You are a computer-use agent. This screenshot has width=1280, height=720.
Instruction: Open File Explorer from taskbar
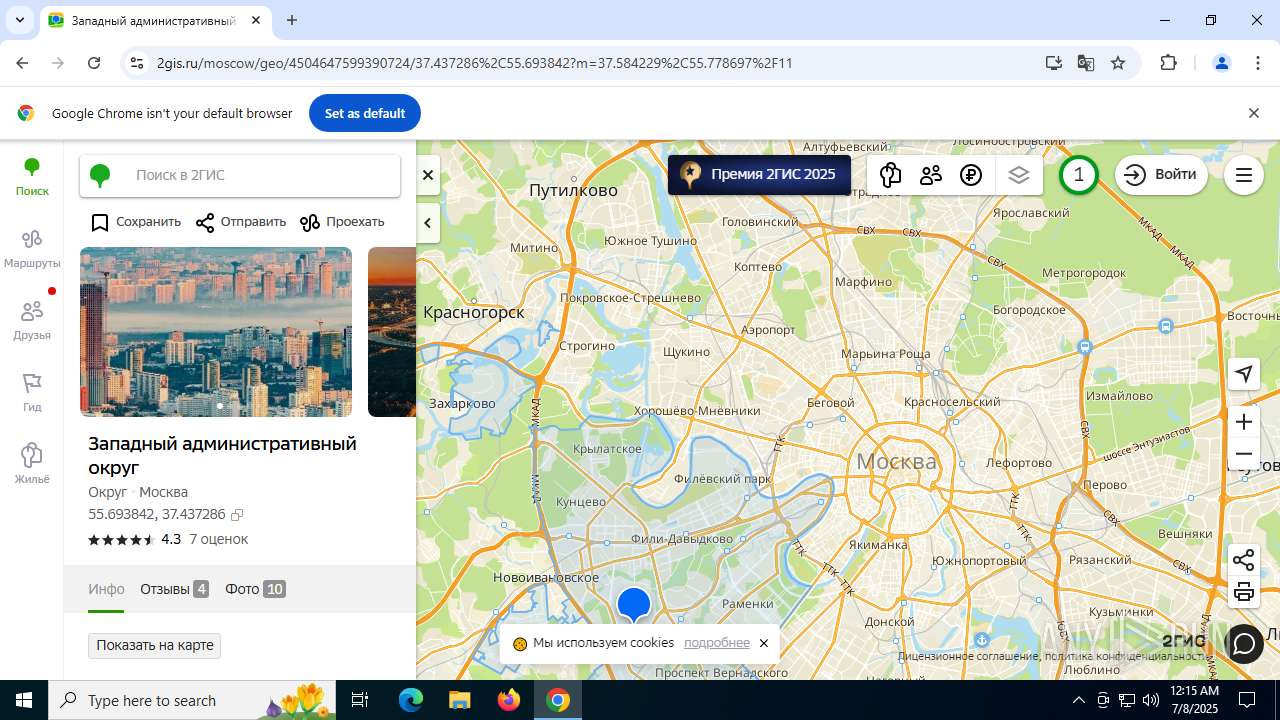click(x=460, y=700)
